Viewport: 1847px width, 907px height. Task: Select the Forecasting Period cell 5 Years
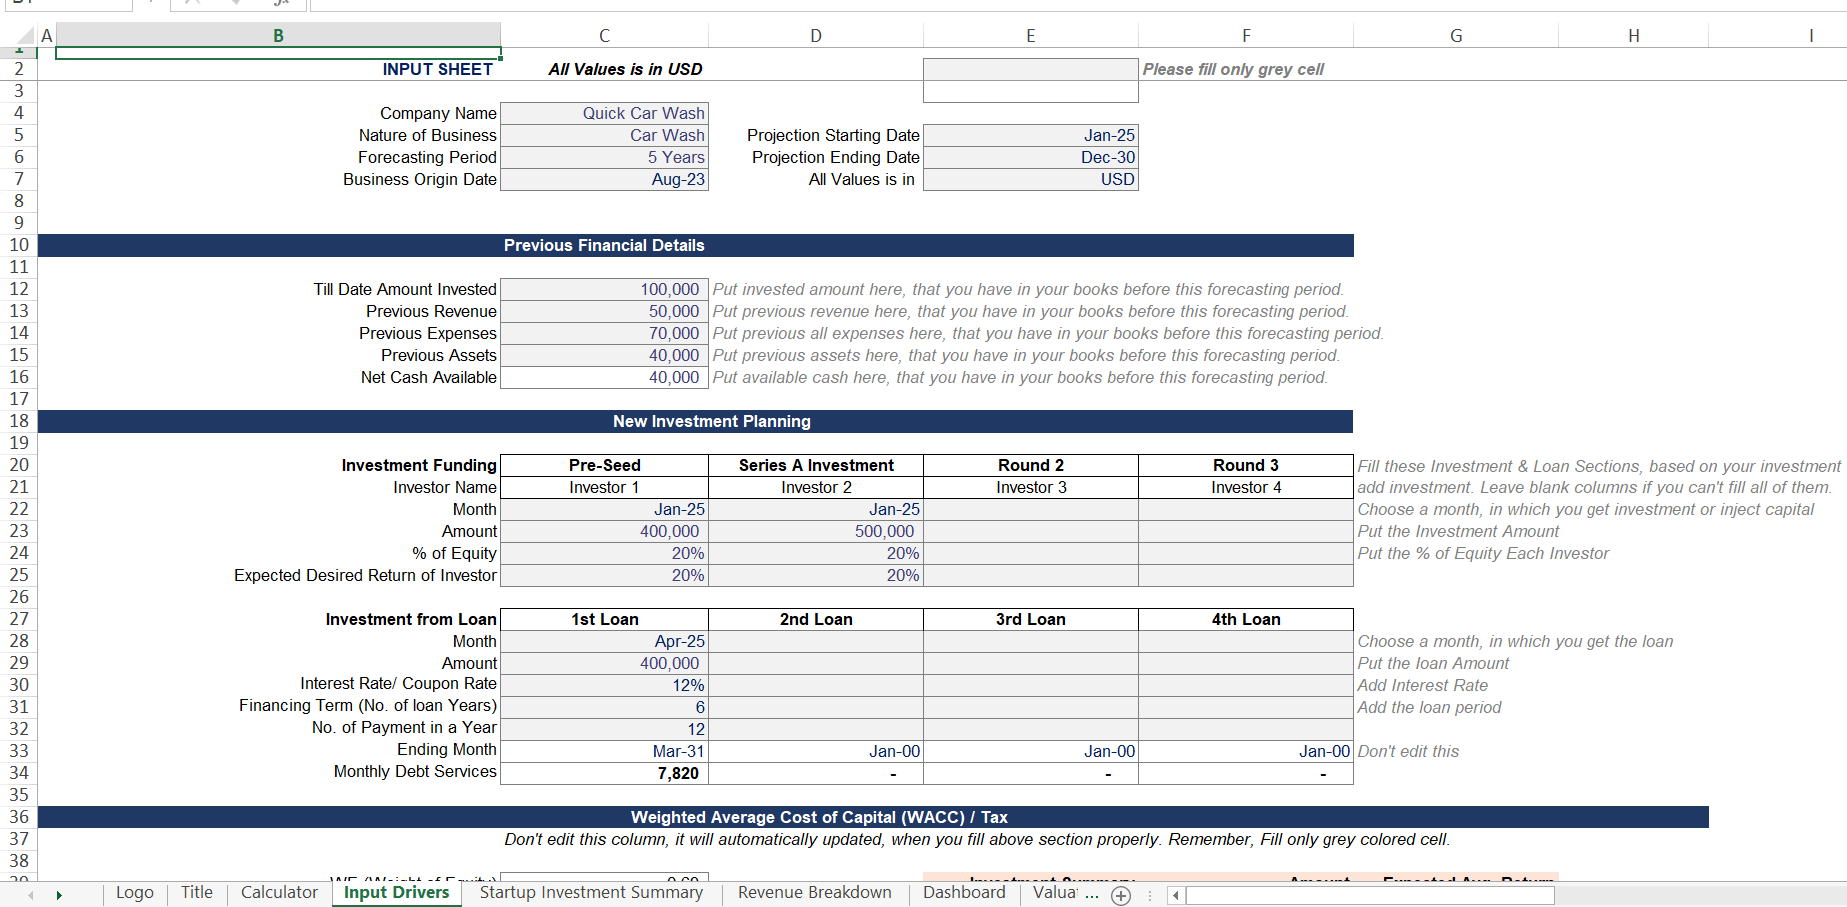click(604, 157)
